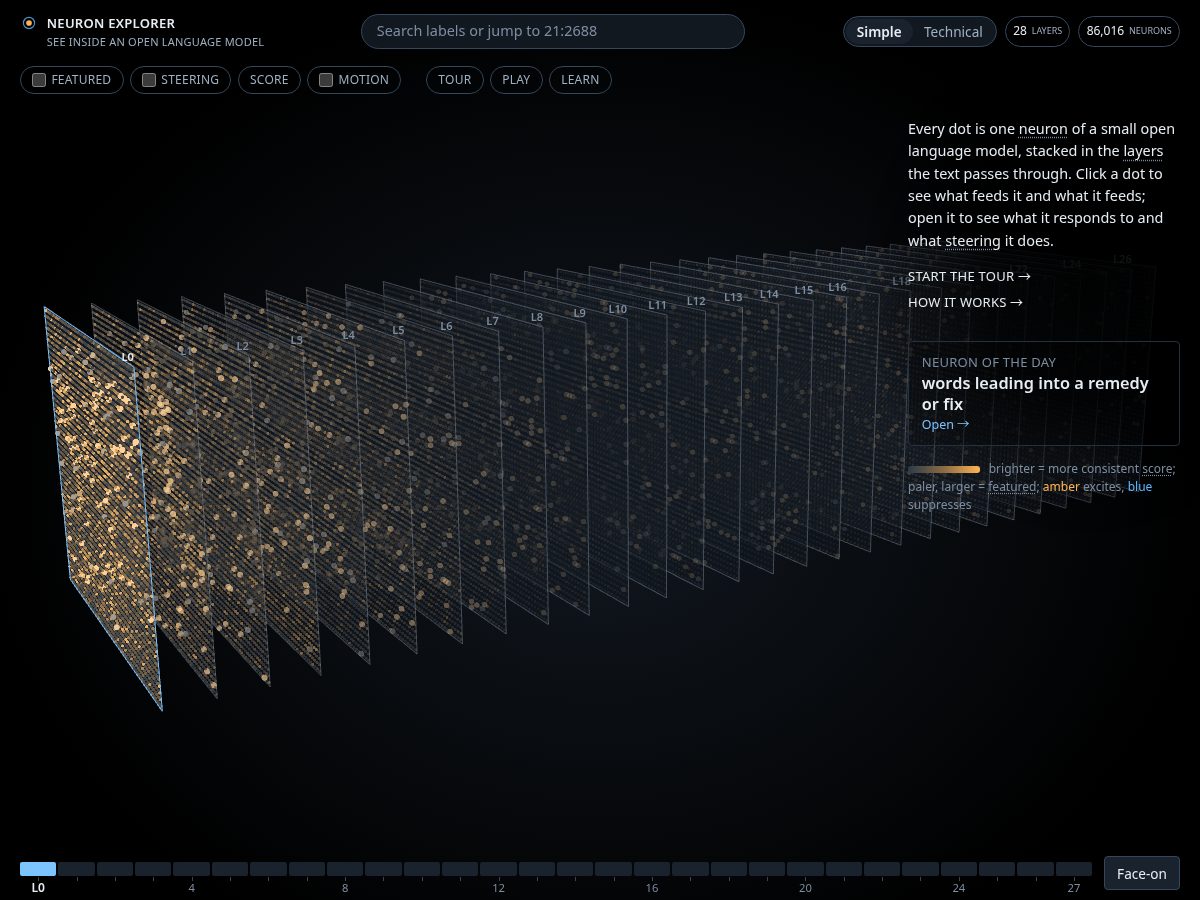Click the 'amber' legend word
This screenshot has width=1200, height=900.
point(1061,486)
